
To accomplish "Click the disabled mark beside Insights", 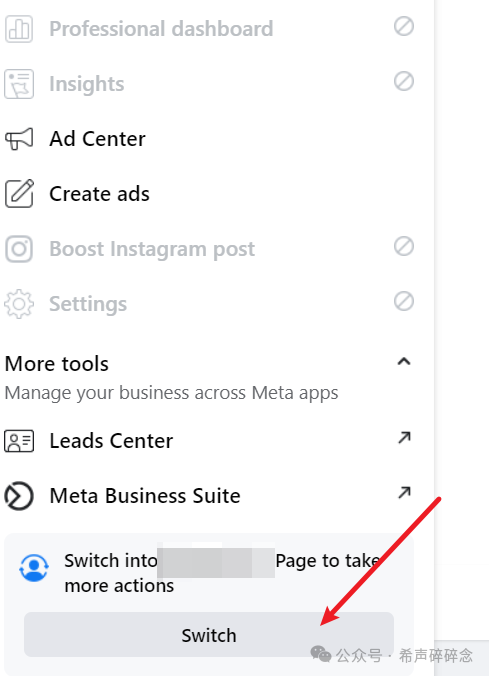I will point(404,81).
